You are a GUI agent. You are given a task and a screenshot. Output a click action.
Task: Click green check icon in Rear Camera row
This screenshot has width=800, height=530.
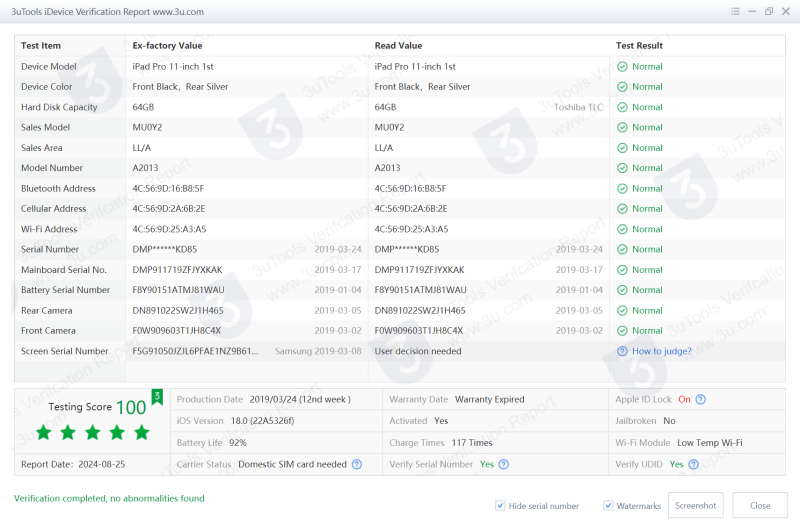pyautogui.click(x=622, y=311)
